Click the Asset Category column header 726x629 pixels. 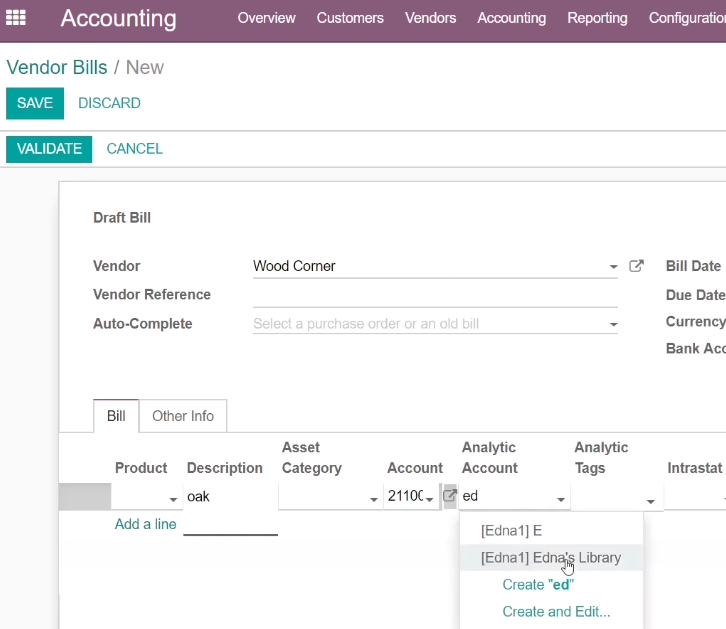[312, 458]
